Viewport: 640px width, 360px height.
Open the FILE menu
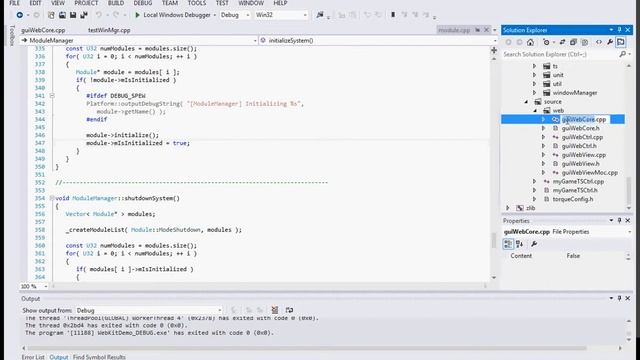pos(15,3)
